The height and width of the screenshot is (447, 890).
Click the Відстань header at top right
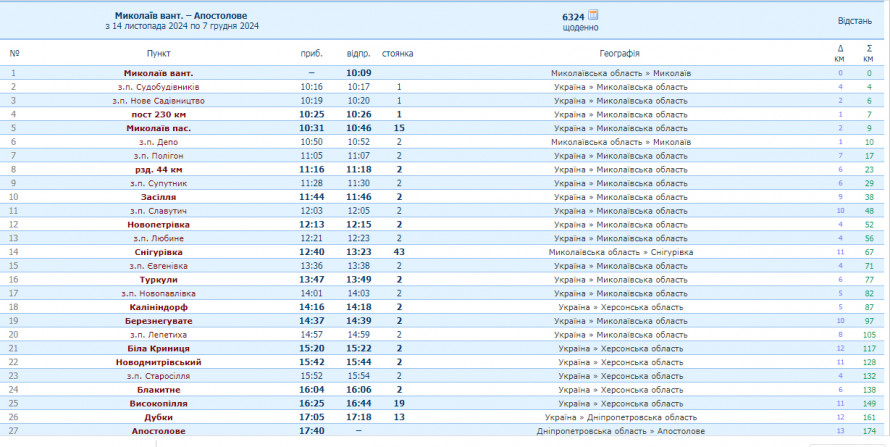854,21
